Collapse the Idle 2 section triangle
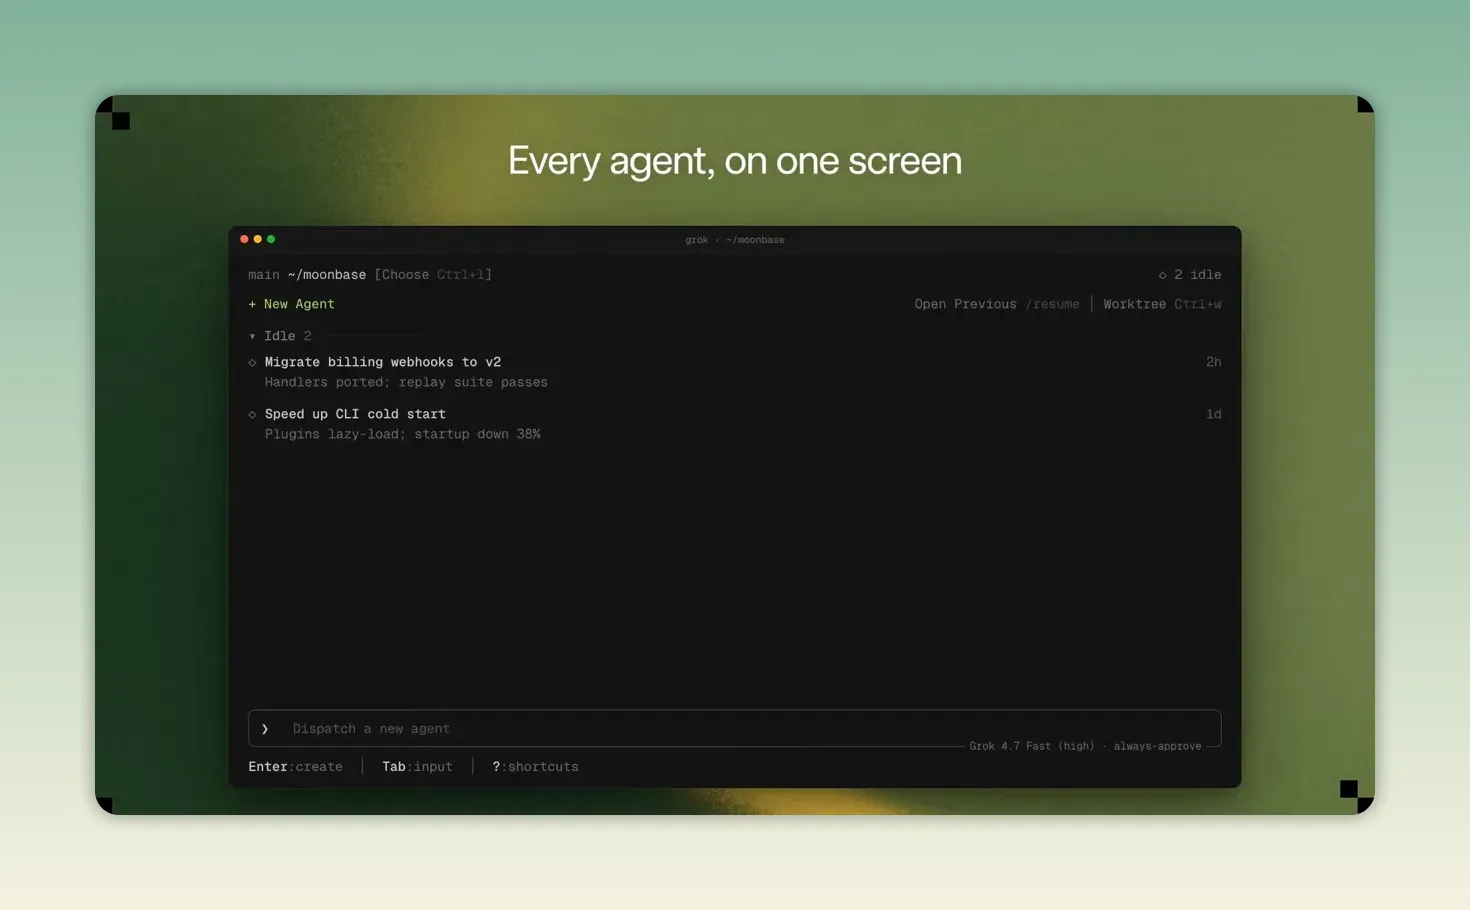The width and height of the screenshot is (1470, 910). tap(252, 337)
